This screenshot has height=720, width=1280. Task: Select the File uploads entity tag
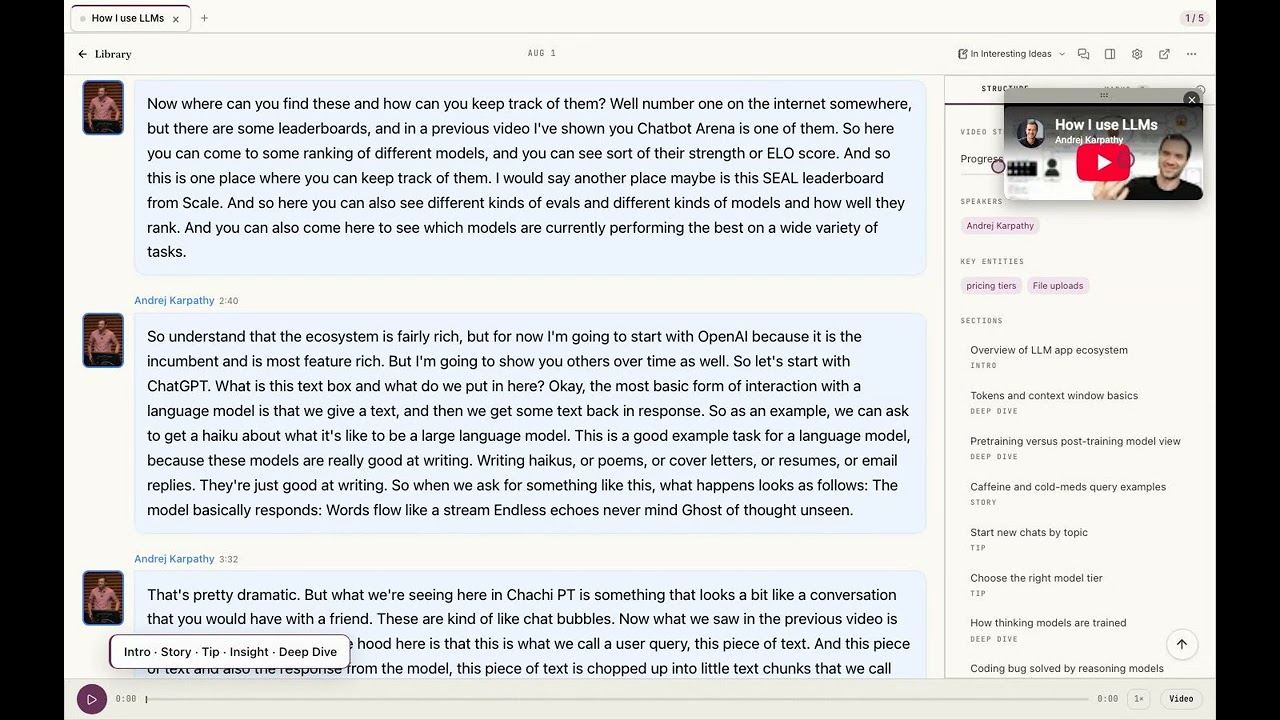point(1058,286)
